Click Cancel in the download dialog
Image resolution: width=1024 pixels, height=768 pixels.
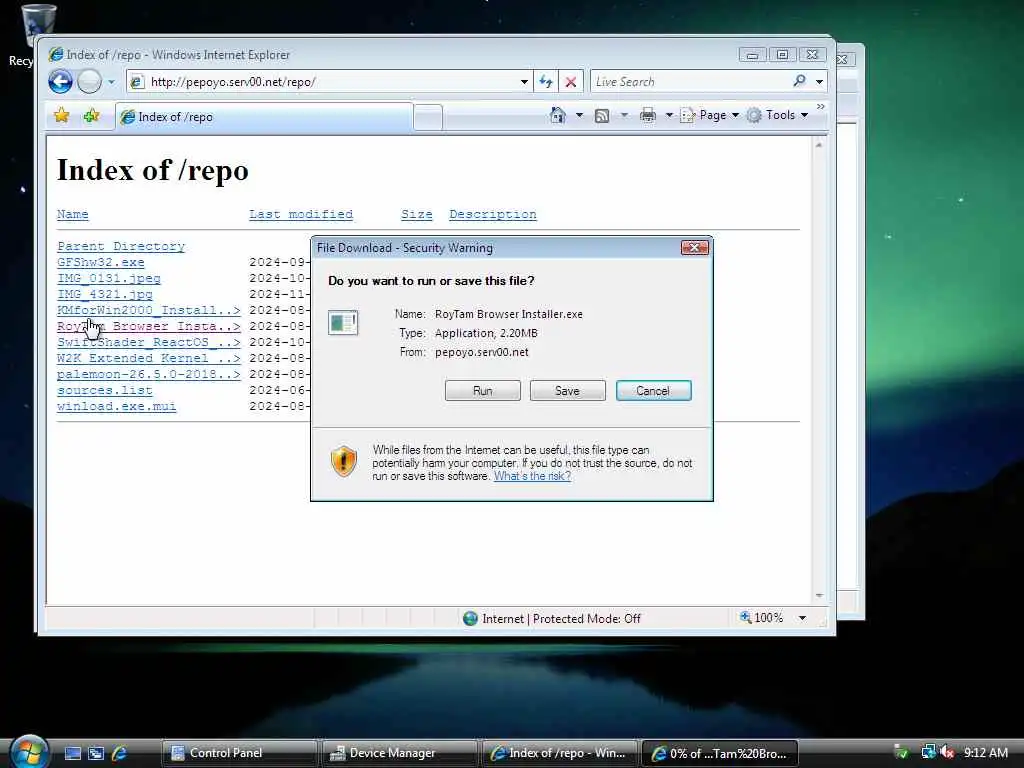tap(653, 391)
